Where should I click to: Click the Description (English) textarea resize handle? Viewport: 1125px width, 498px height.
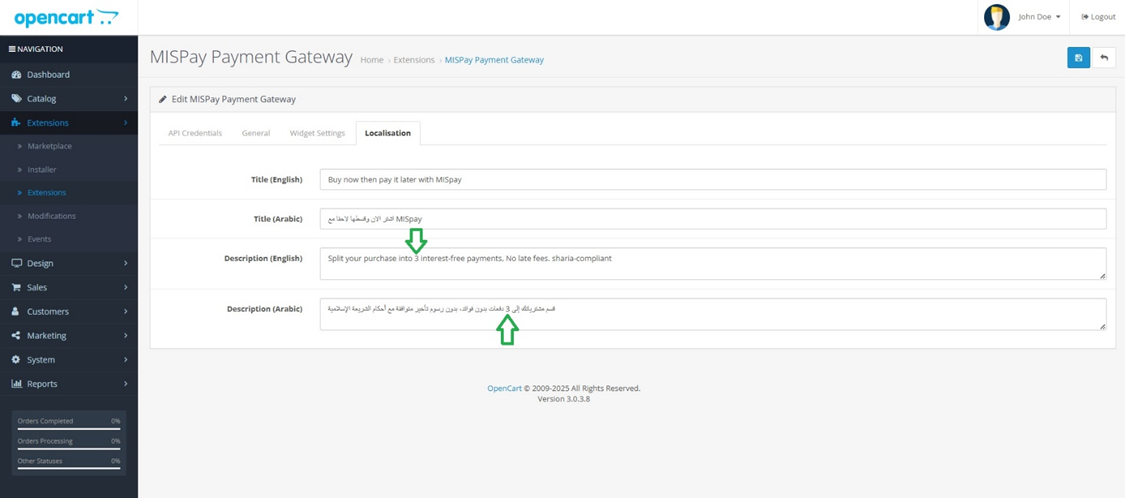[1103, 276]
